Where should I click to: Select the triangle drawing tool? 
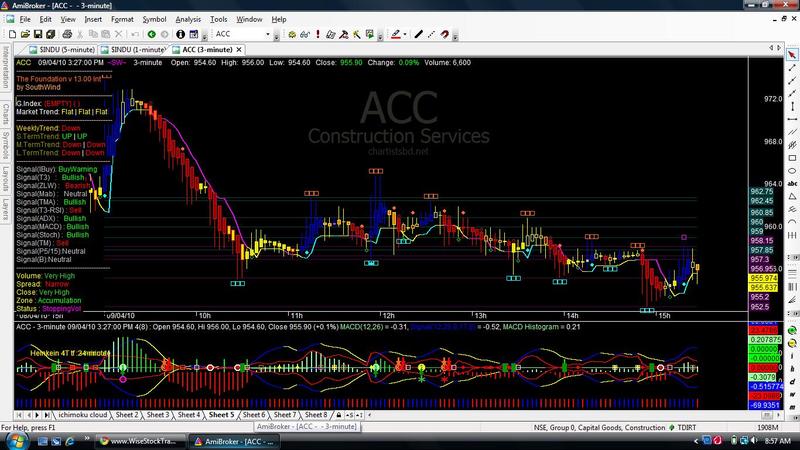(x=792, y=196)
